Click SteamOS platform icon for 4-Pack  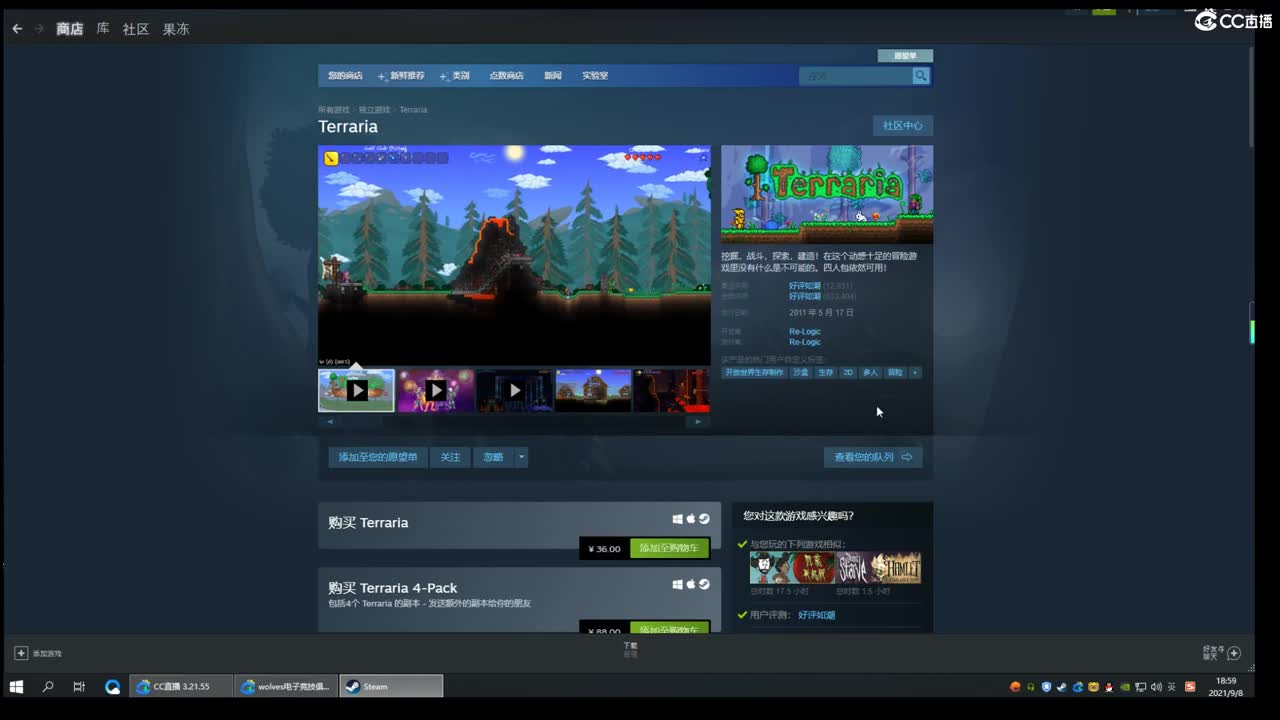click(x=704, y=584)
